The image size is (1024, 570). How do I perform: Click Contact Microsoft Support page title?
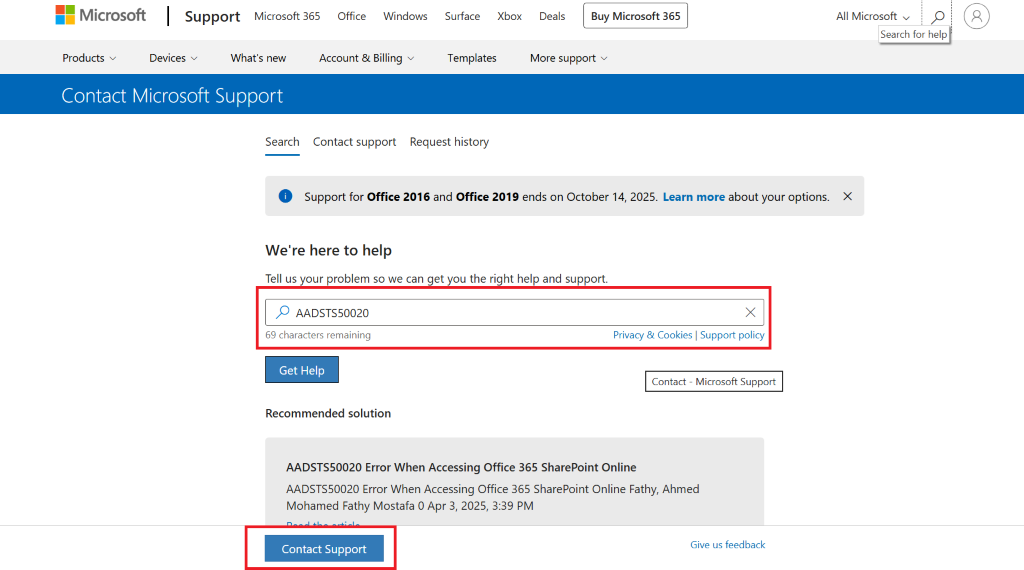point(172,95)
